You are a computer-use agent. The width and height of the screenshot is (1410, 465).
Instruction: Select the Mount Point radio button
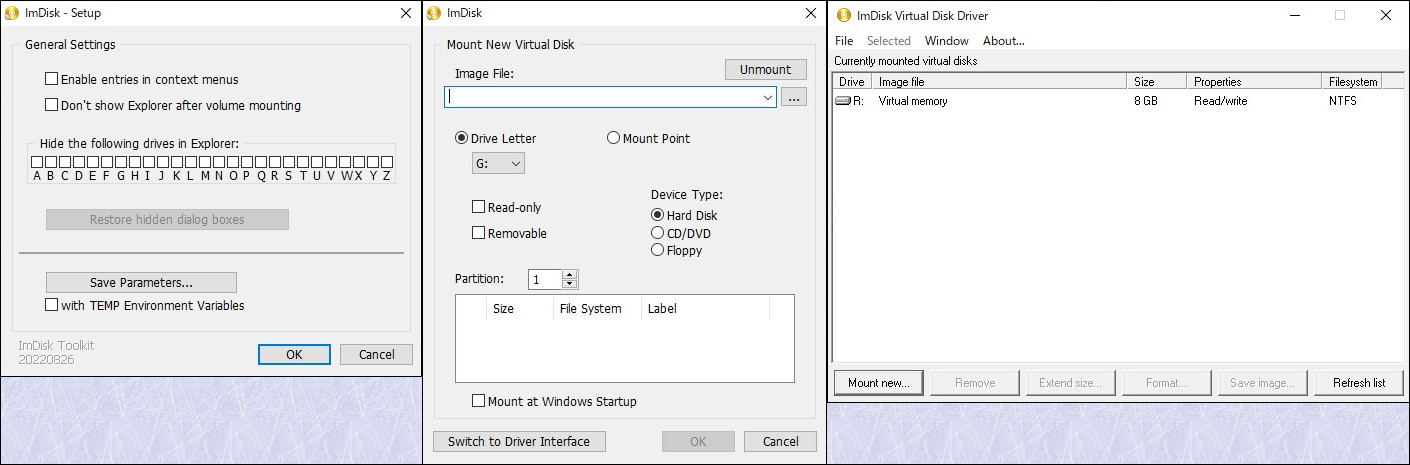pyautogui.click(x=613, y=138)
